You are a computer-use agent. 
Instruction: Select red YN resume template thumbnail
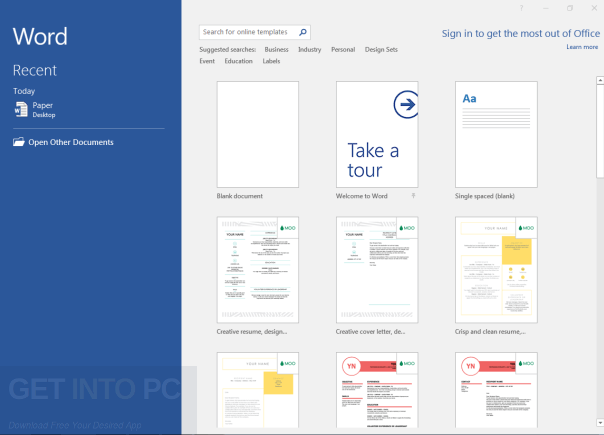[377, 390]
